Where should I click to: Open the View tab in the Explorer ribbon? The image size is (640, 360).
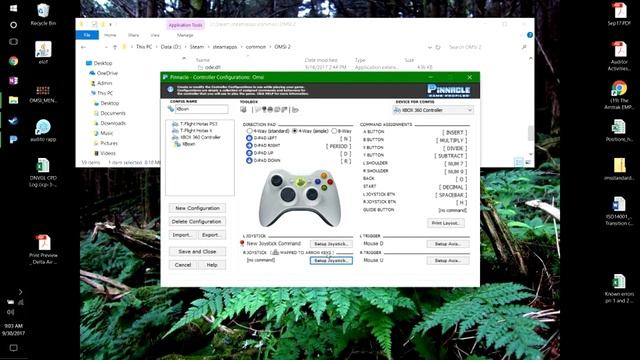pos(155,35)
